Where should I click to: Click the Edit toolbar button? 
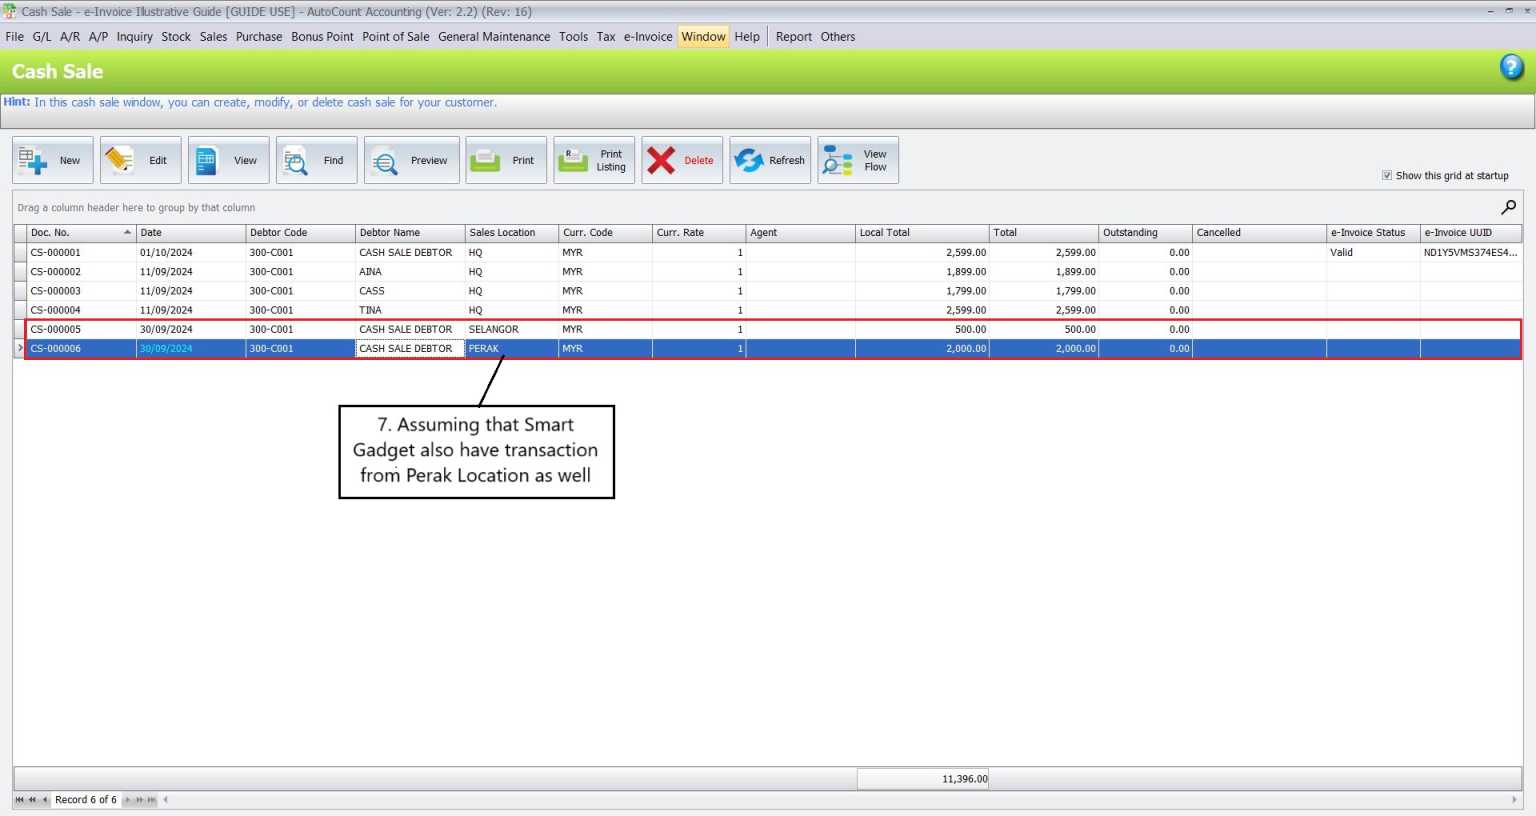pos(141,160)
